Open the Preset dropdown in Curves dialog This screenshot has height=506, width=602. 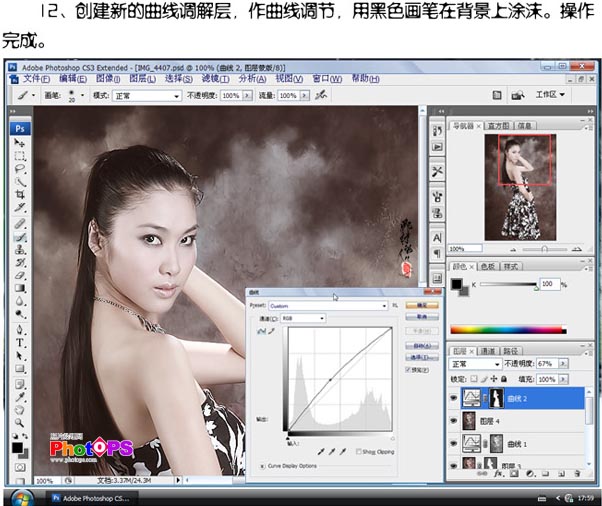click(x=328, y=305)
